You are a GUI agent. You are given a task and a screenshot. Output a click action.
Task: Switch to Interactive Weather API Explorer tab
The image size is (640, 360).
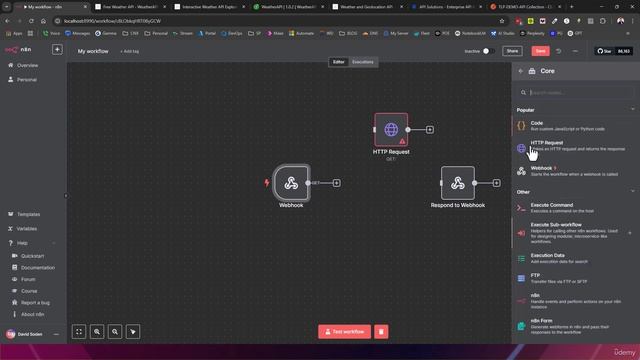point(209,7)
